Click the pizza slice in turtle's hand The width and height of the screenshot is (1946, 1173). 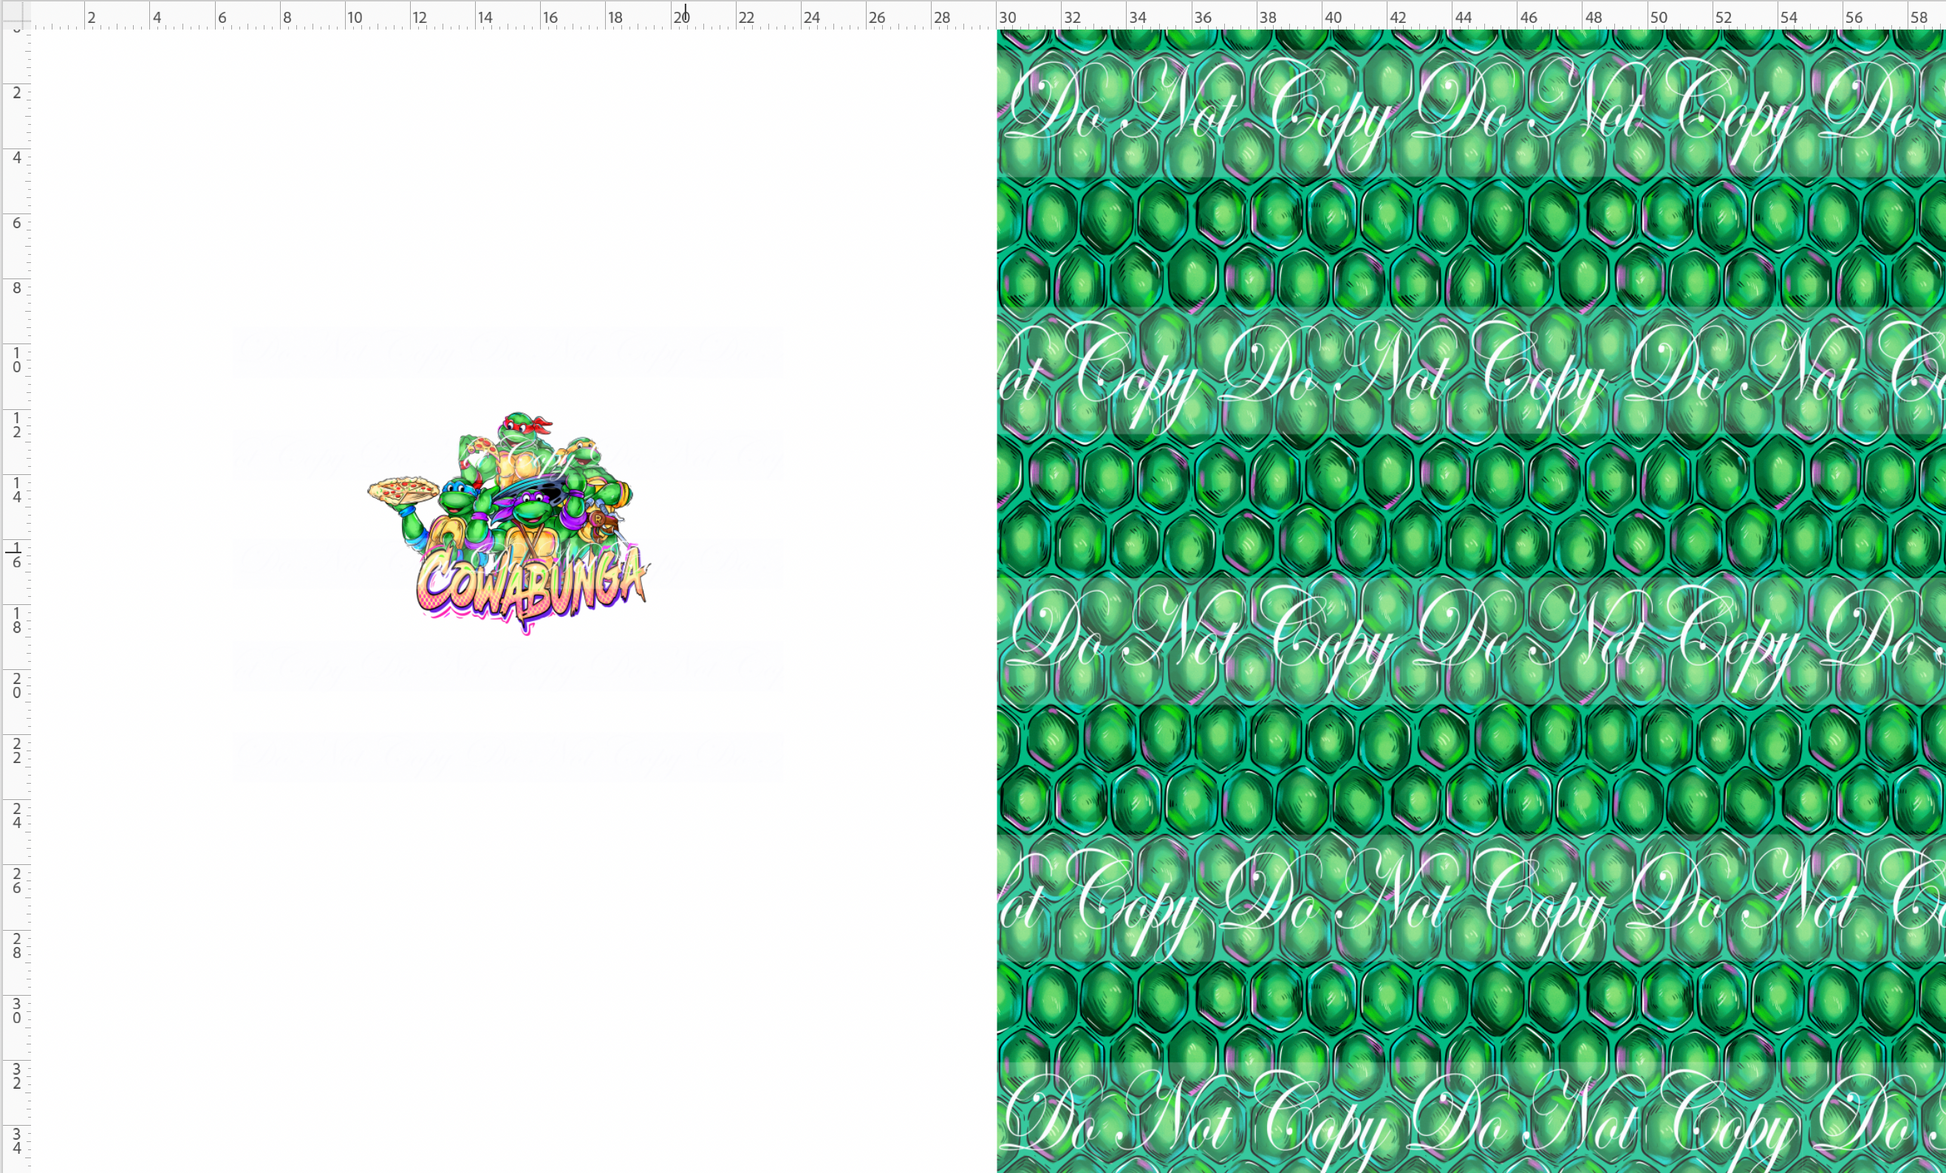click(483, 446)
